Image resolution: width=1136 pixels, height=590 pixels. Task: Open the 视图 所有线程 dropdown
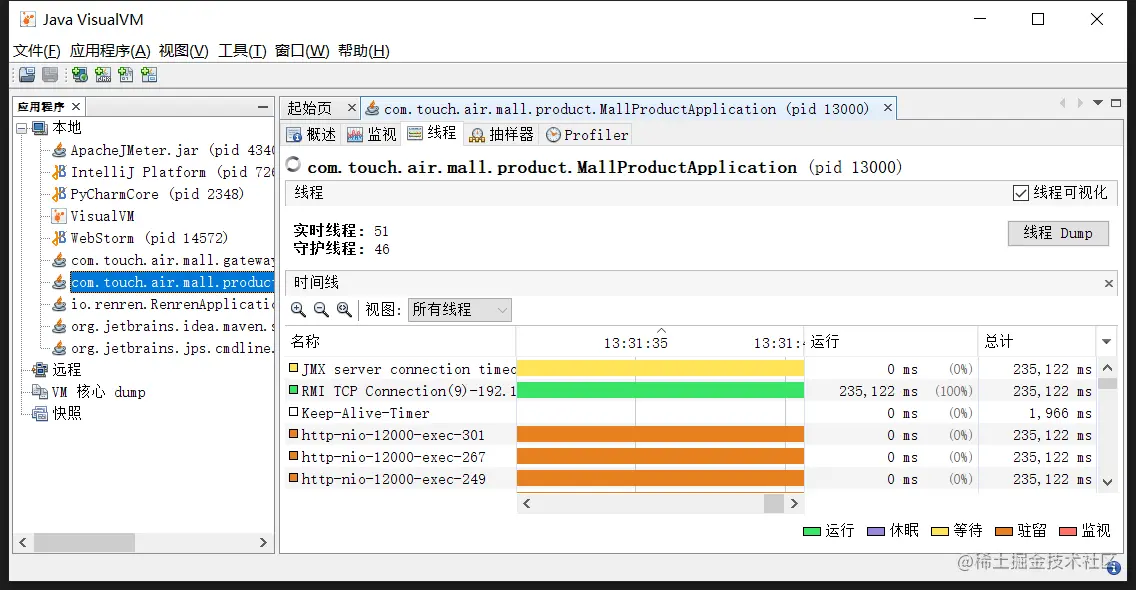pyautogui.click(x=459, y=309)
